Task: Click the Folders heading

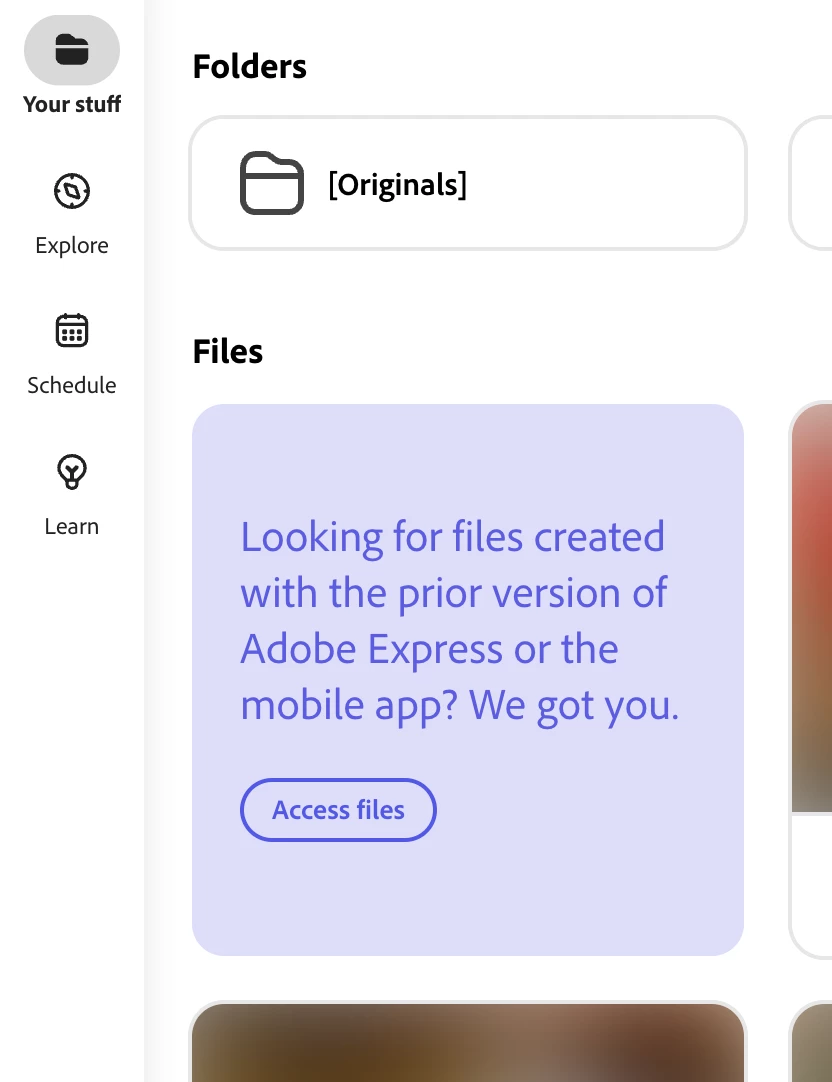Action: click(250, 67)
